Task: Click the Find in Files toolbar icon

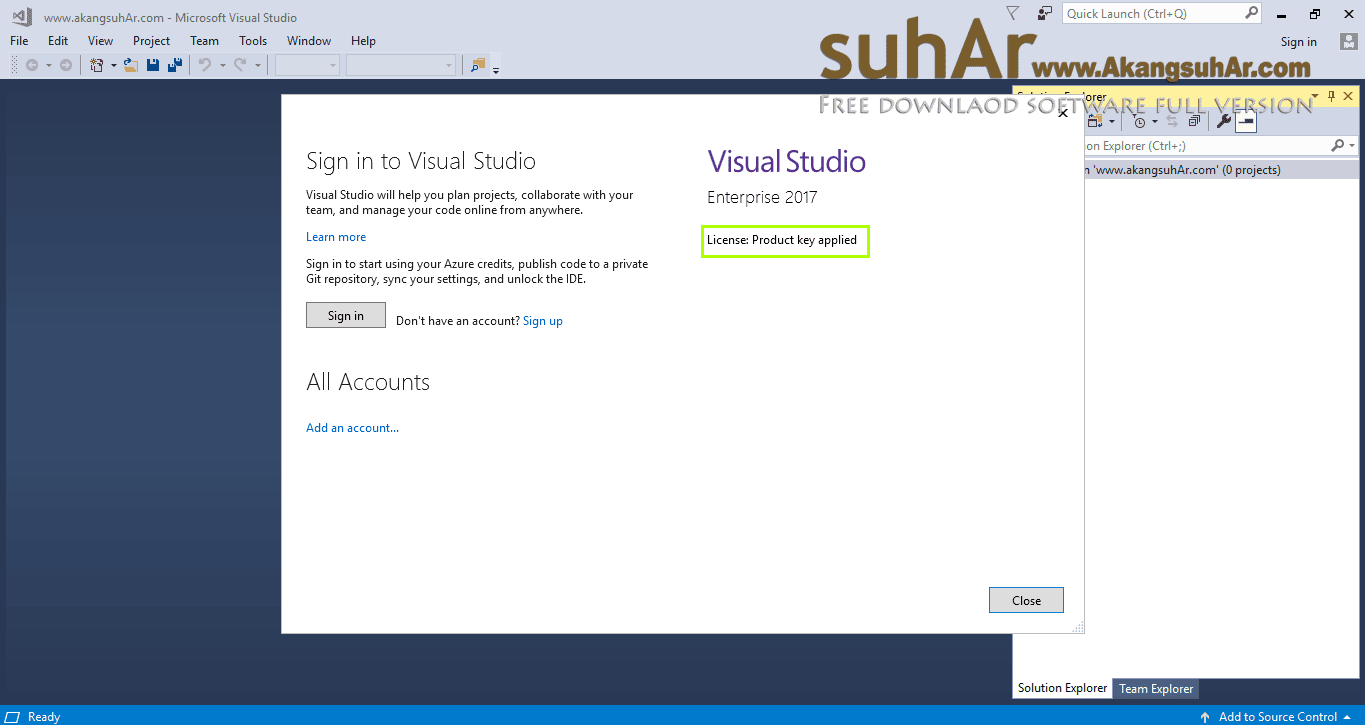Action: click(478, 65)
